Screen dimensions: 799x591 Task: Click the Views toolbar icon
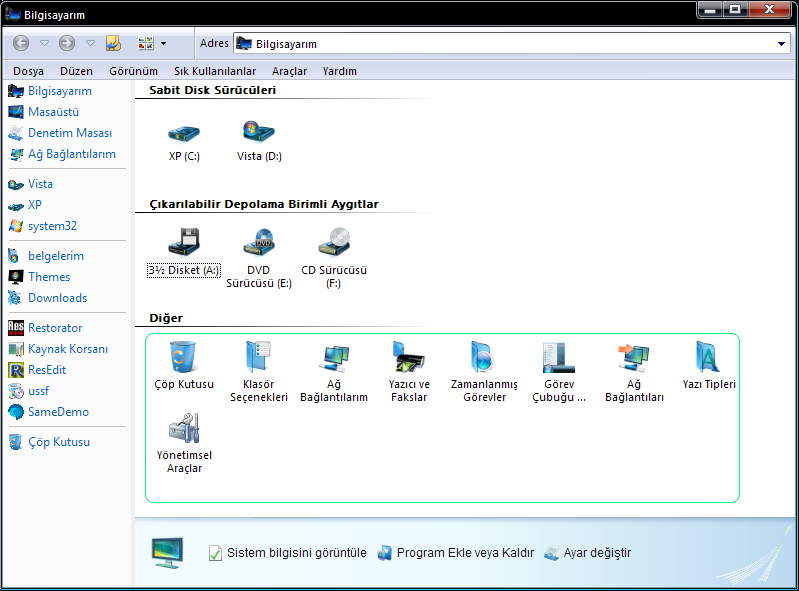pos(146,43)
